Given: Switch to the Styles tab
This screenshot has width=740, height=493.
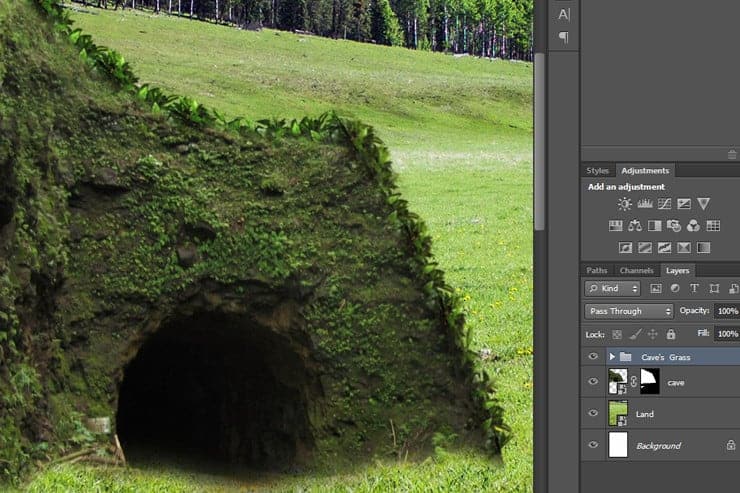Looking at the screenshot, I should 597,170.
